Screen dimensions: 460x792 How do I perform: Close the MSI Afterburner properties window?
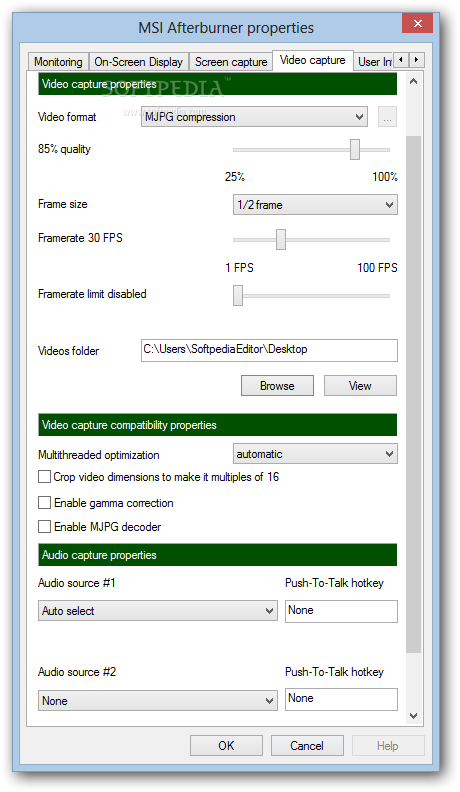pyautogui.click(x=418, y=23)
